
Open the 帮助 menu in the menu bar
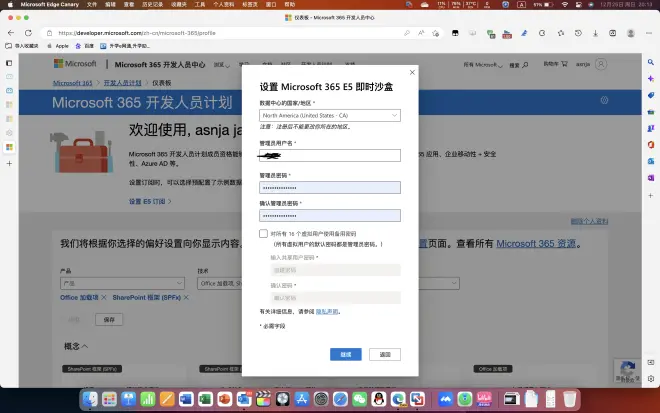pyautogui.click(x=290, y=5)
